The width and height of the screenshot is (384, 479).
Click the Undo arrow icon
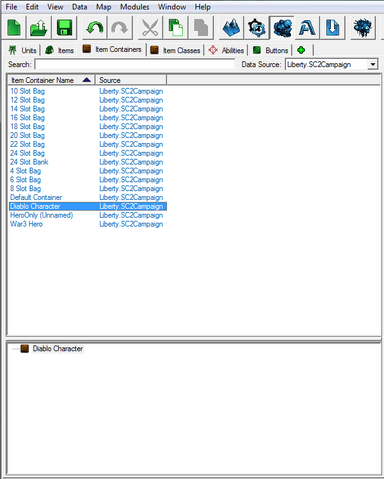(95, 28)
